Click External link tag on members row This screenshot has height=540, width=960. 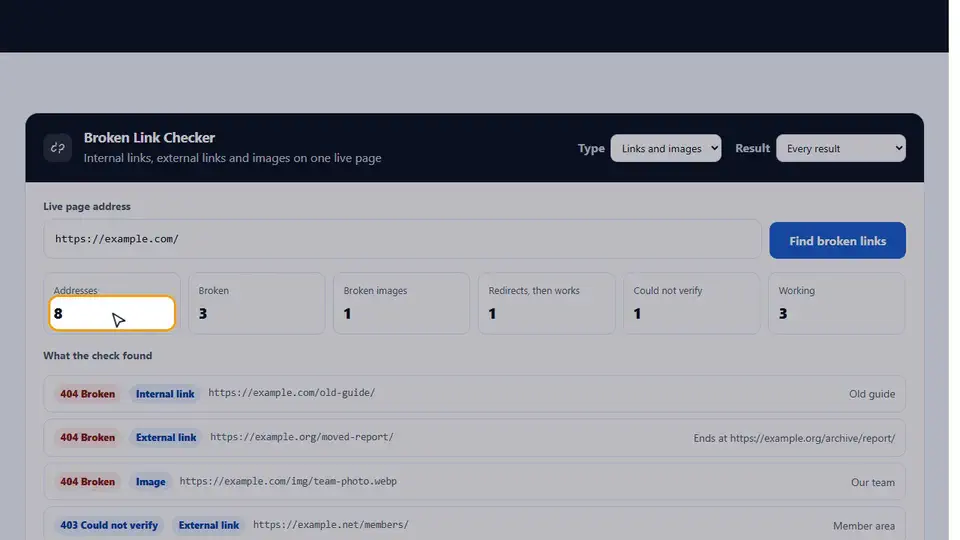coord(209,525)
